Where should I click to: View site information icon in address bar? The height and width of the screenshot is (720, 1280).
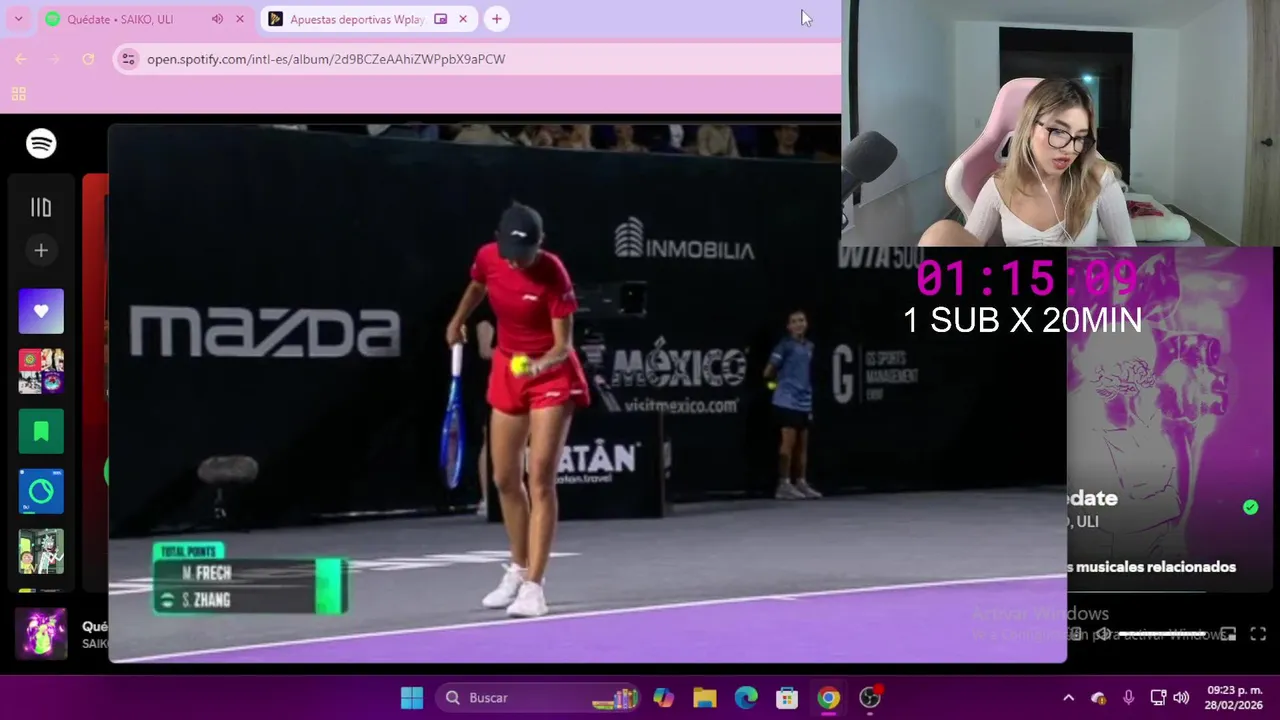coord(128,59)
